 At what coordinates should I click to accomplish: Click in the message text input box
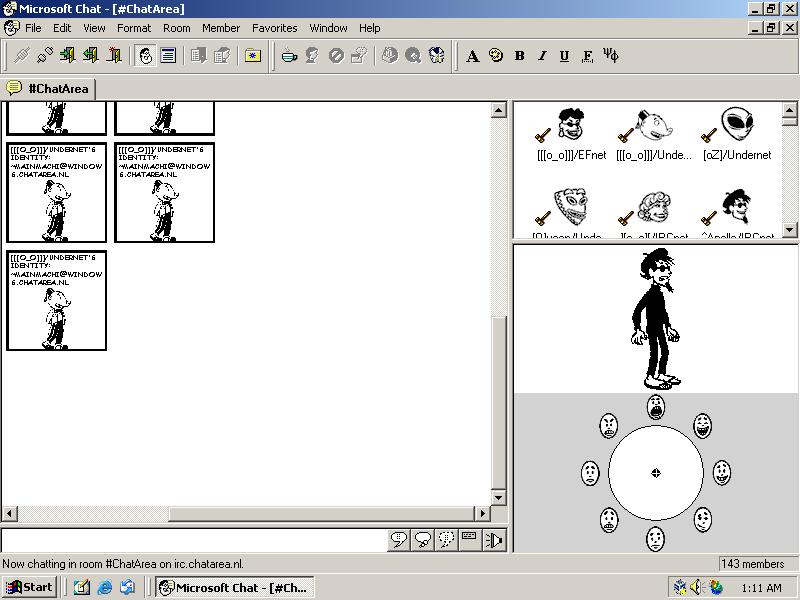click(194, 540)
